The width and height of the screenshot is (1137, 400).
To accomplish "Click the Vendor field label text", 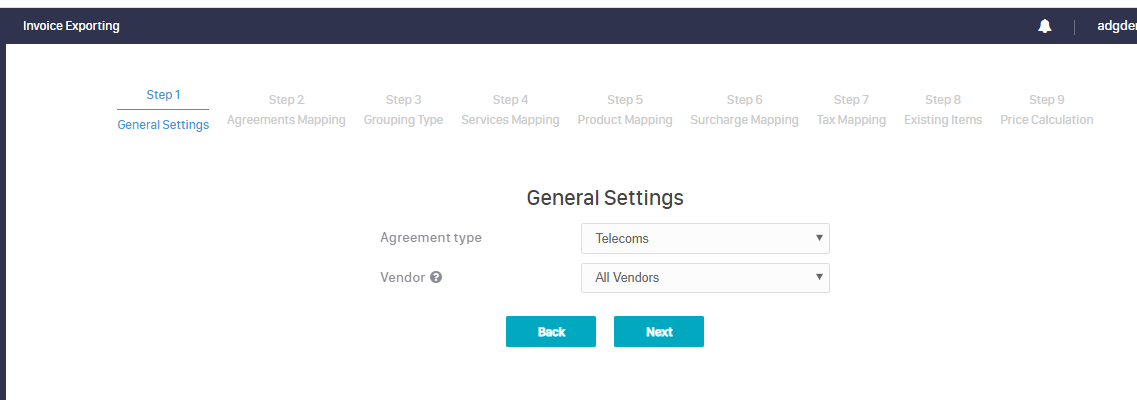I will (x=402, y=278).
